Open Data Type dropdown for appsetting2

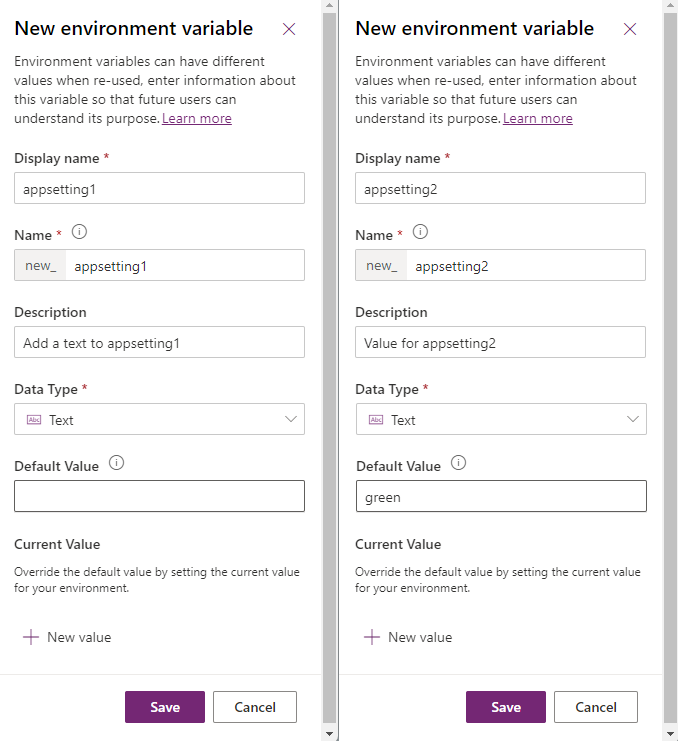tap(500, 420)
